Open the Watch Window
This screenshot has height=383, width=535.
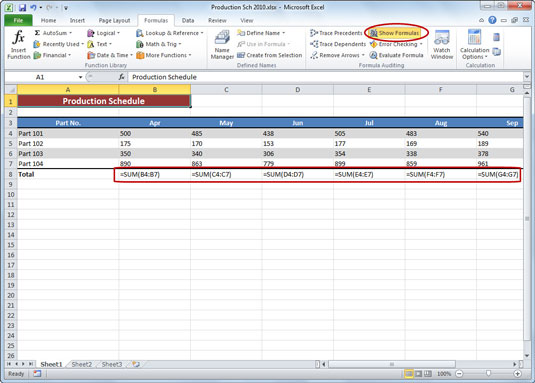click(x=442, y=45)
